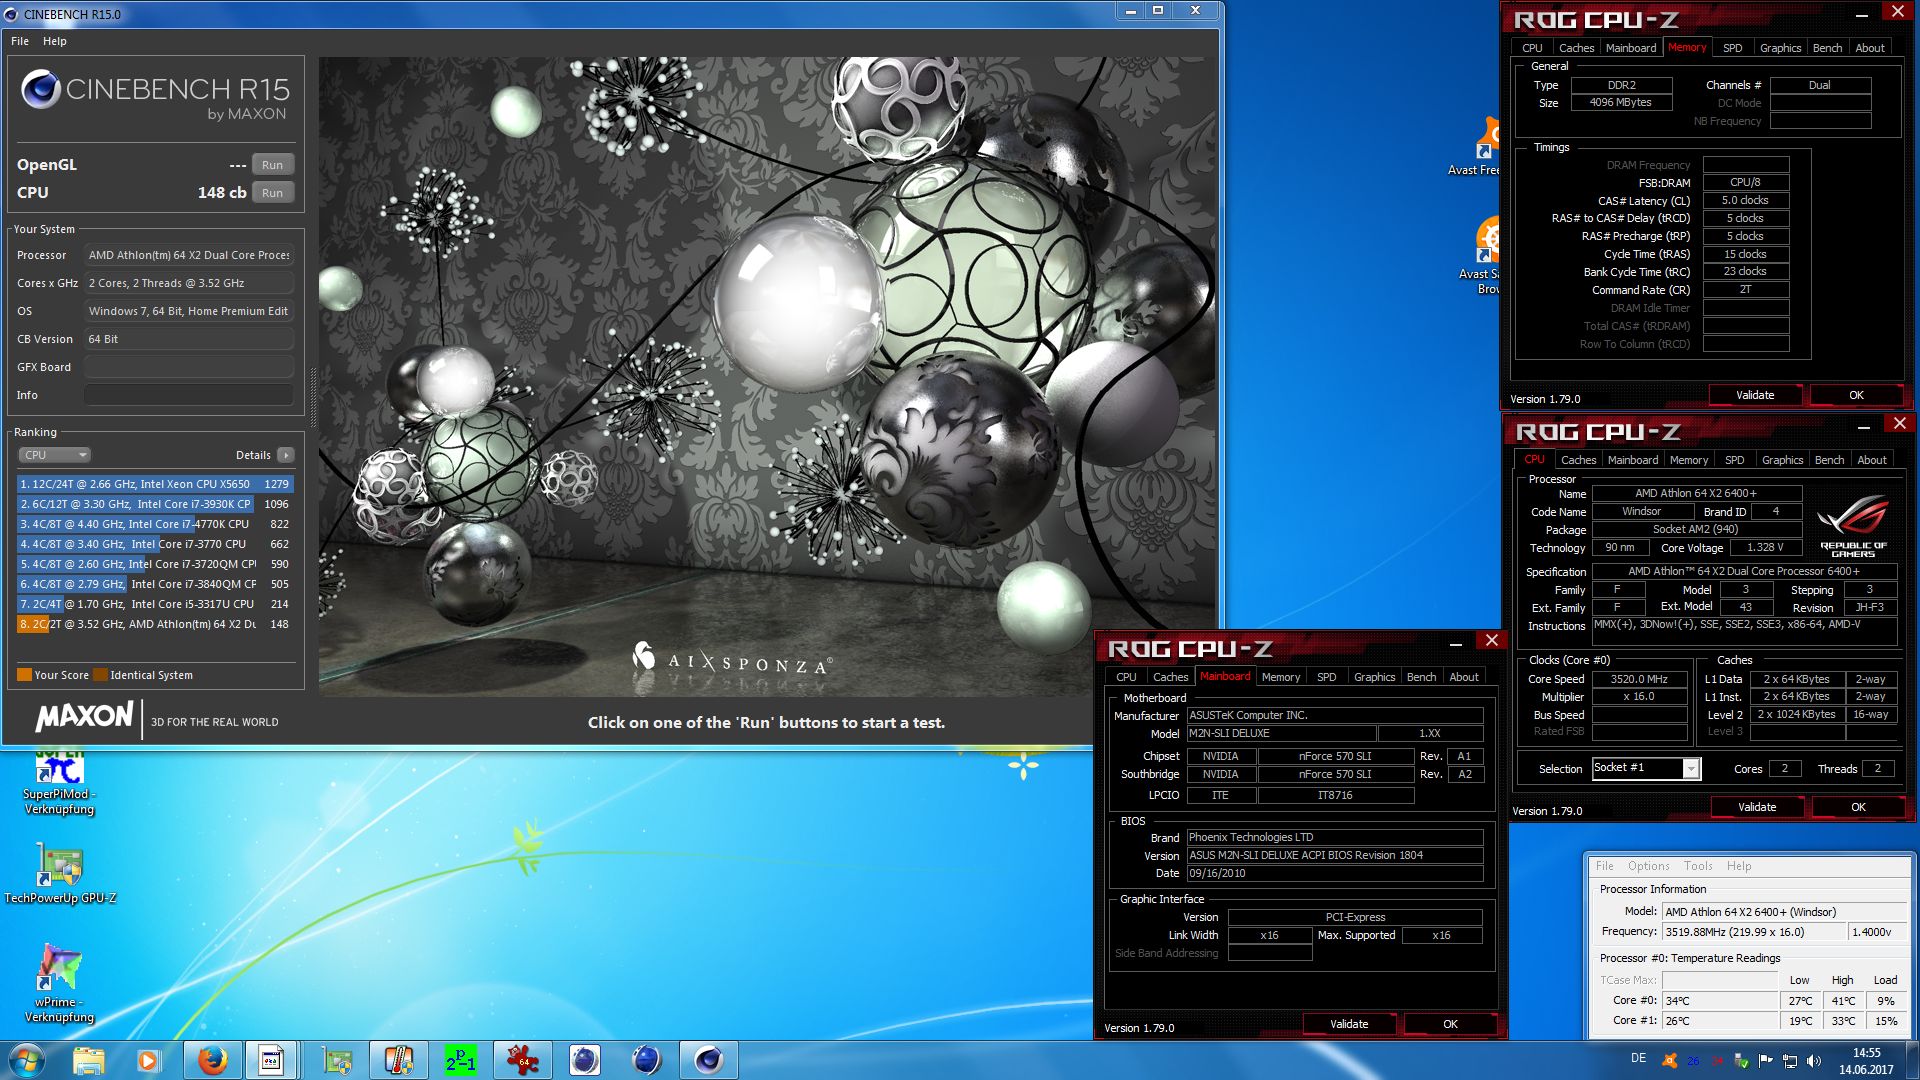This screenshot has height=1080, width=1920.
Task: Select the Avast Safe Browser desktop icon
Action: (1482, 256)
